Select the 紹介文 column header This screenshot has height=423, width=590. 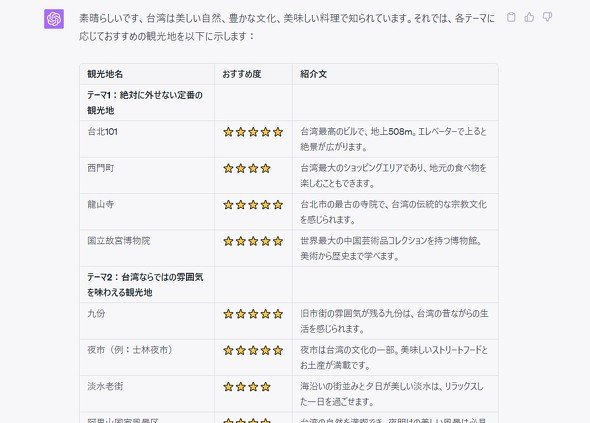point(313,74)
